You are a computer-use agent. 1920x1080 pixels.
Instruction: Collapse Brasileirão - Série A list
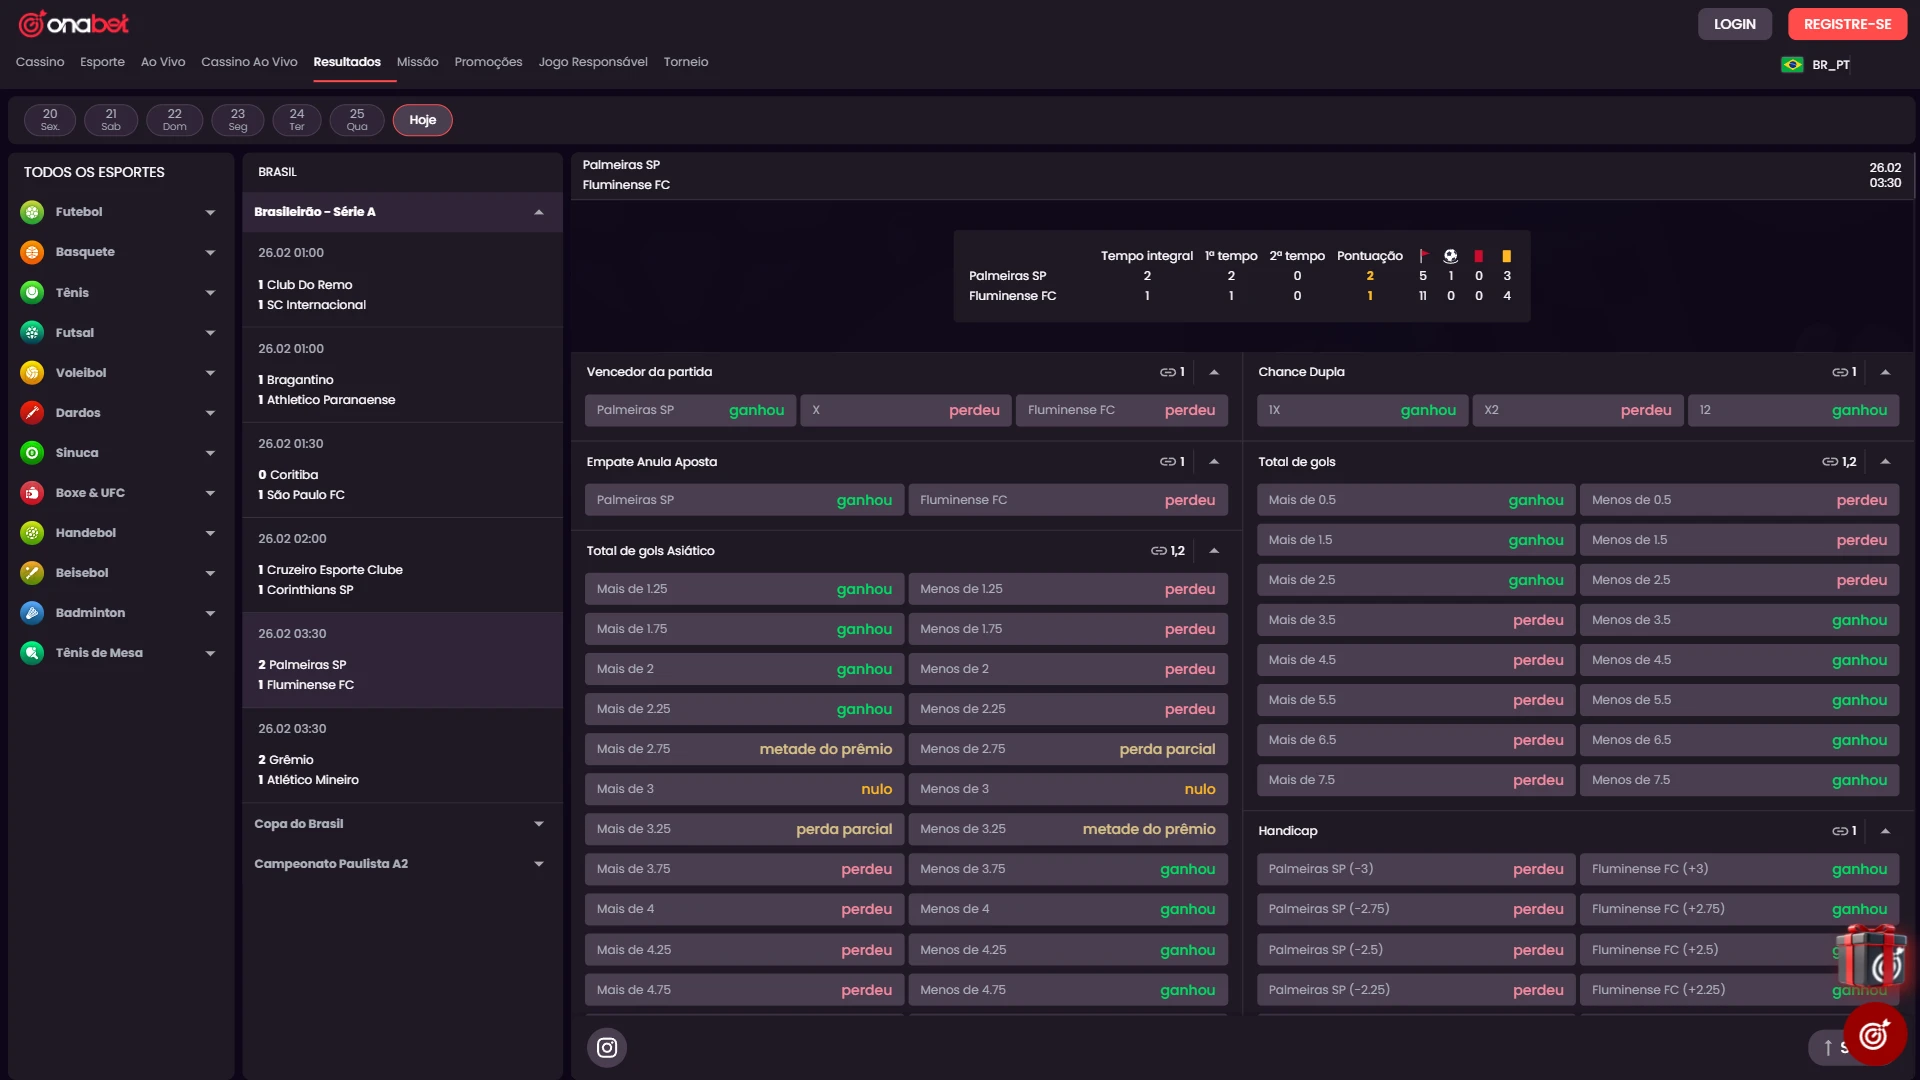(x=539, y=212)
